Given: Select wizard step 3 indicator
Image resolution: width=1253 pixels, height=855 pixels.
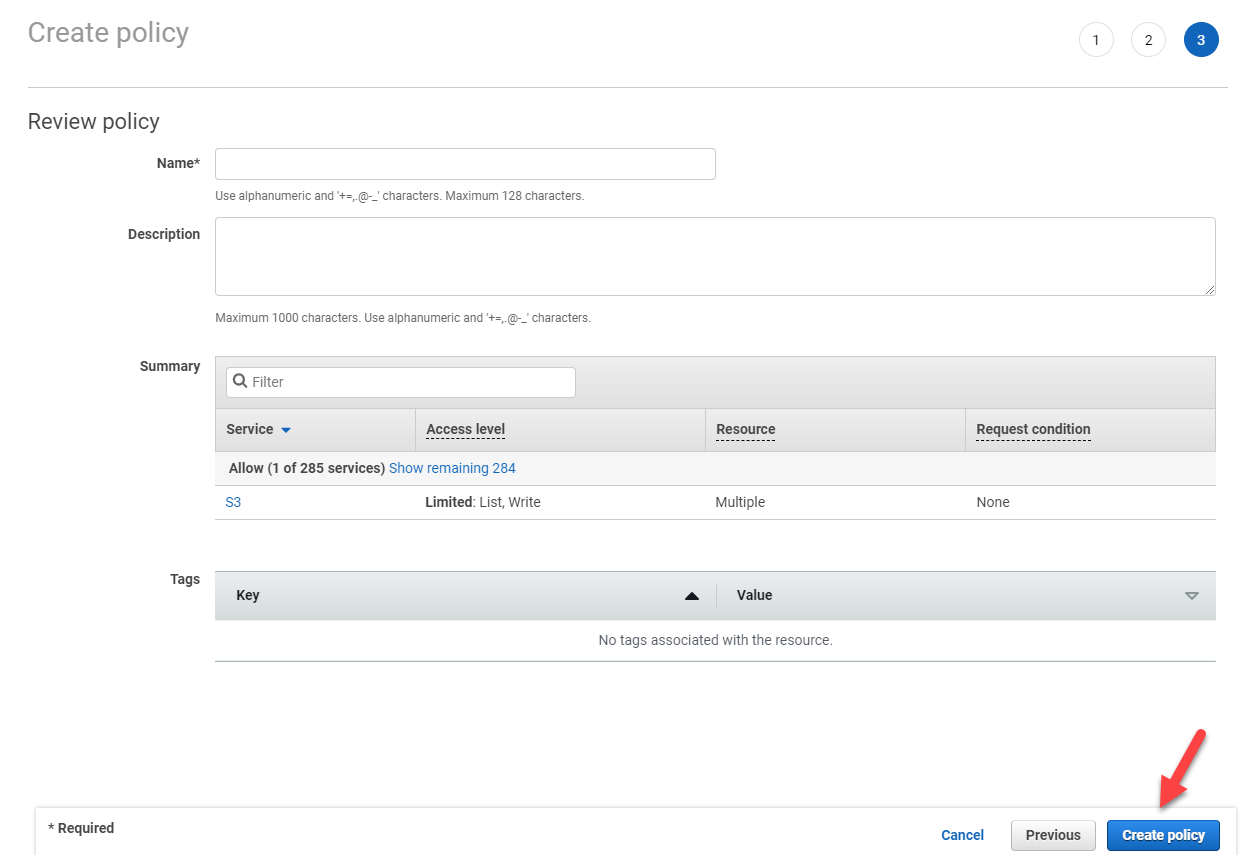Looking at the screenshot, I should [1201, 40].
